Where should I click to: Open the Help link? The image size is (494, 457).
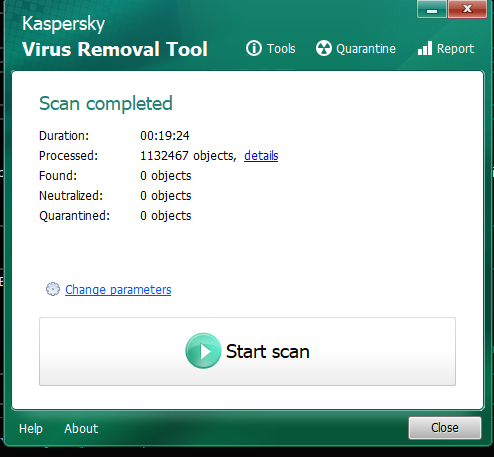click(31, 429)
